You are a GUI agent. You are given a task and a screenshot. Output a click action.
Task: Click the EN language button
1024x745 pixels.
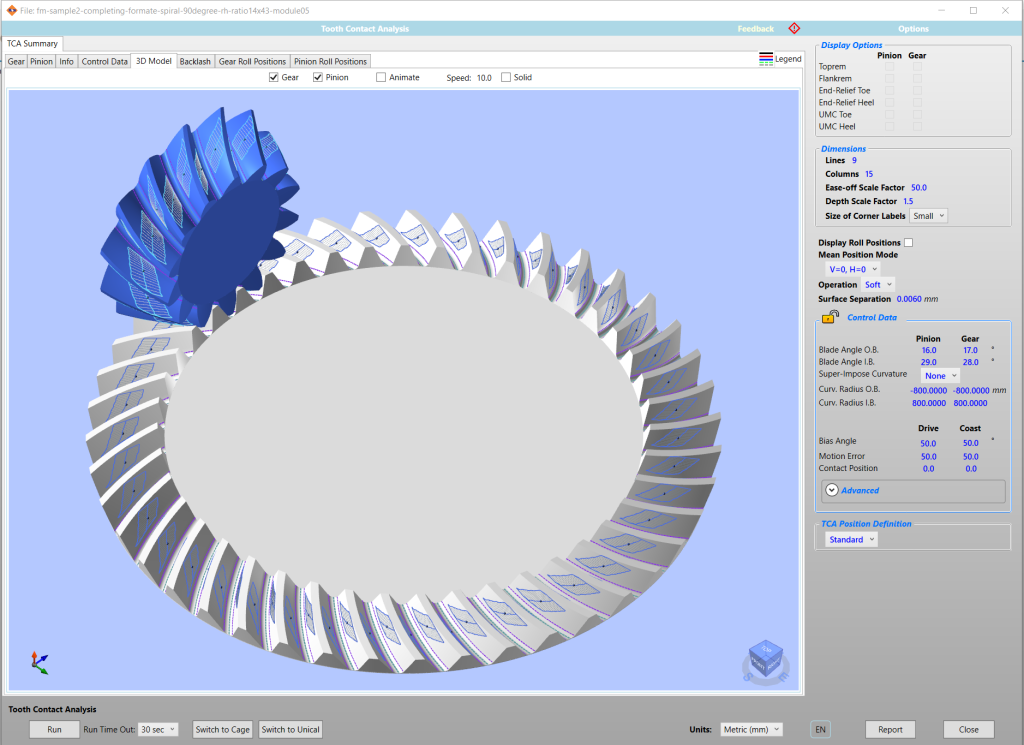(820, 729)
